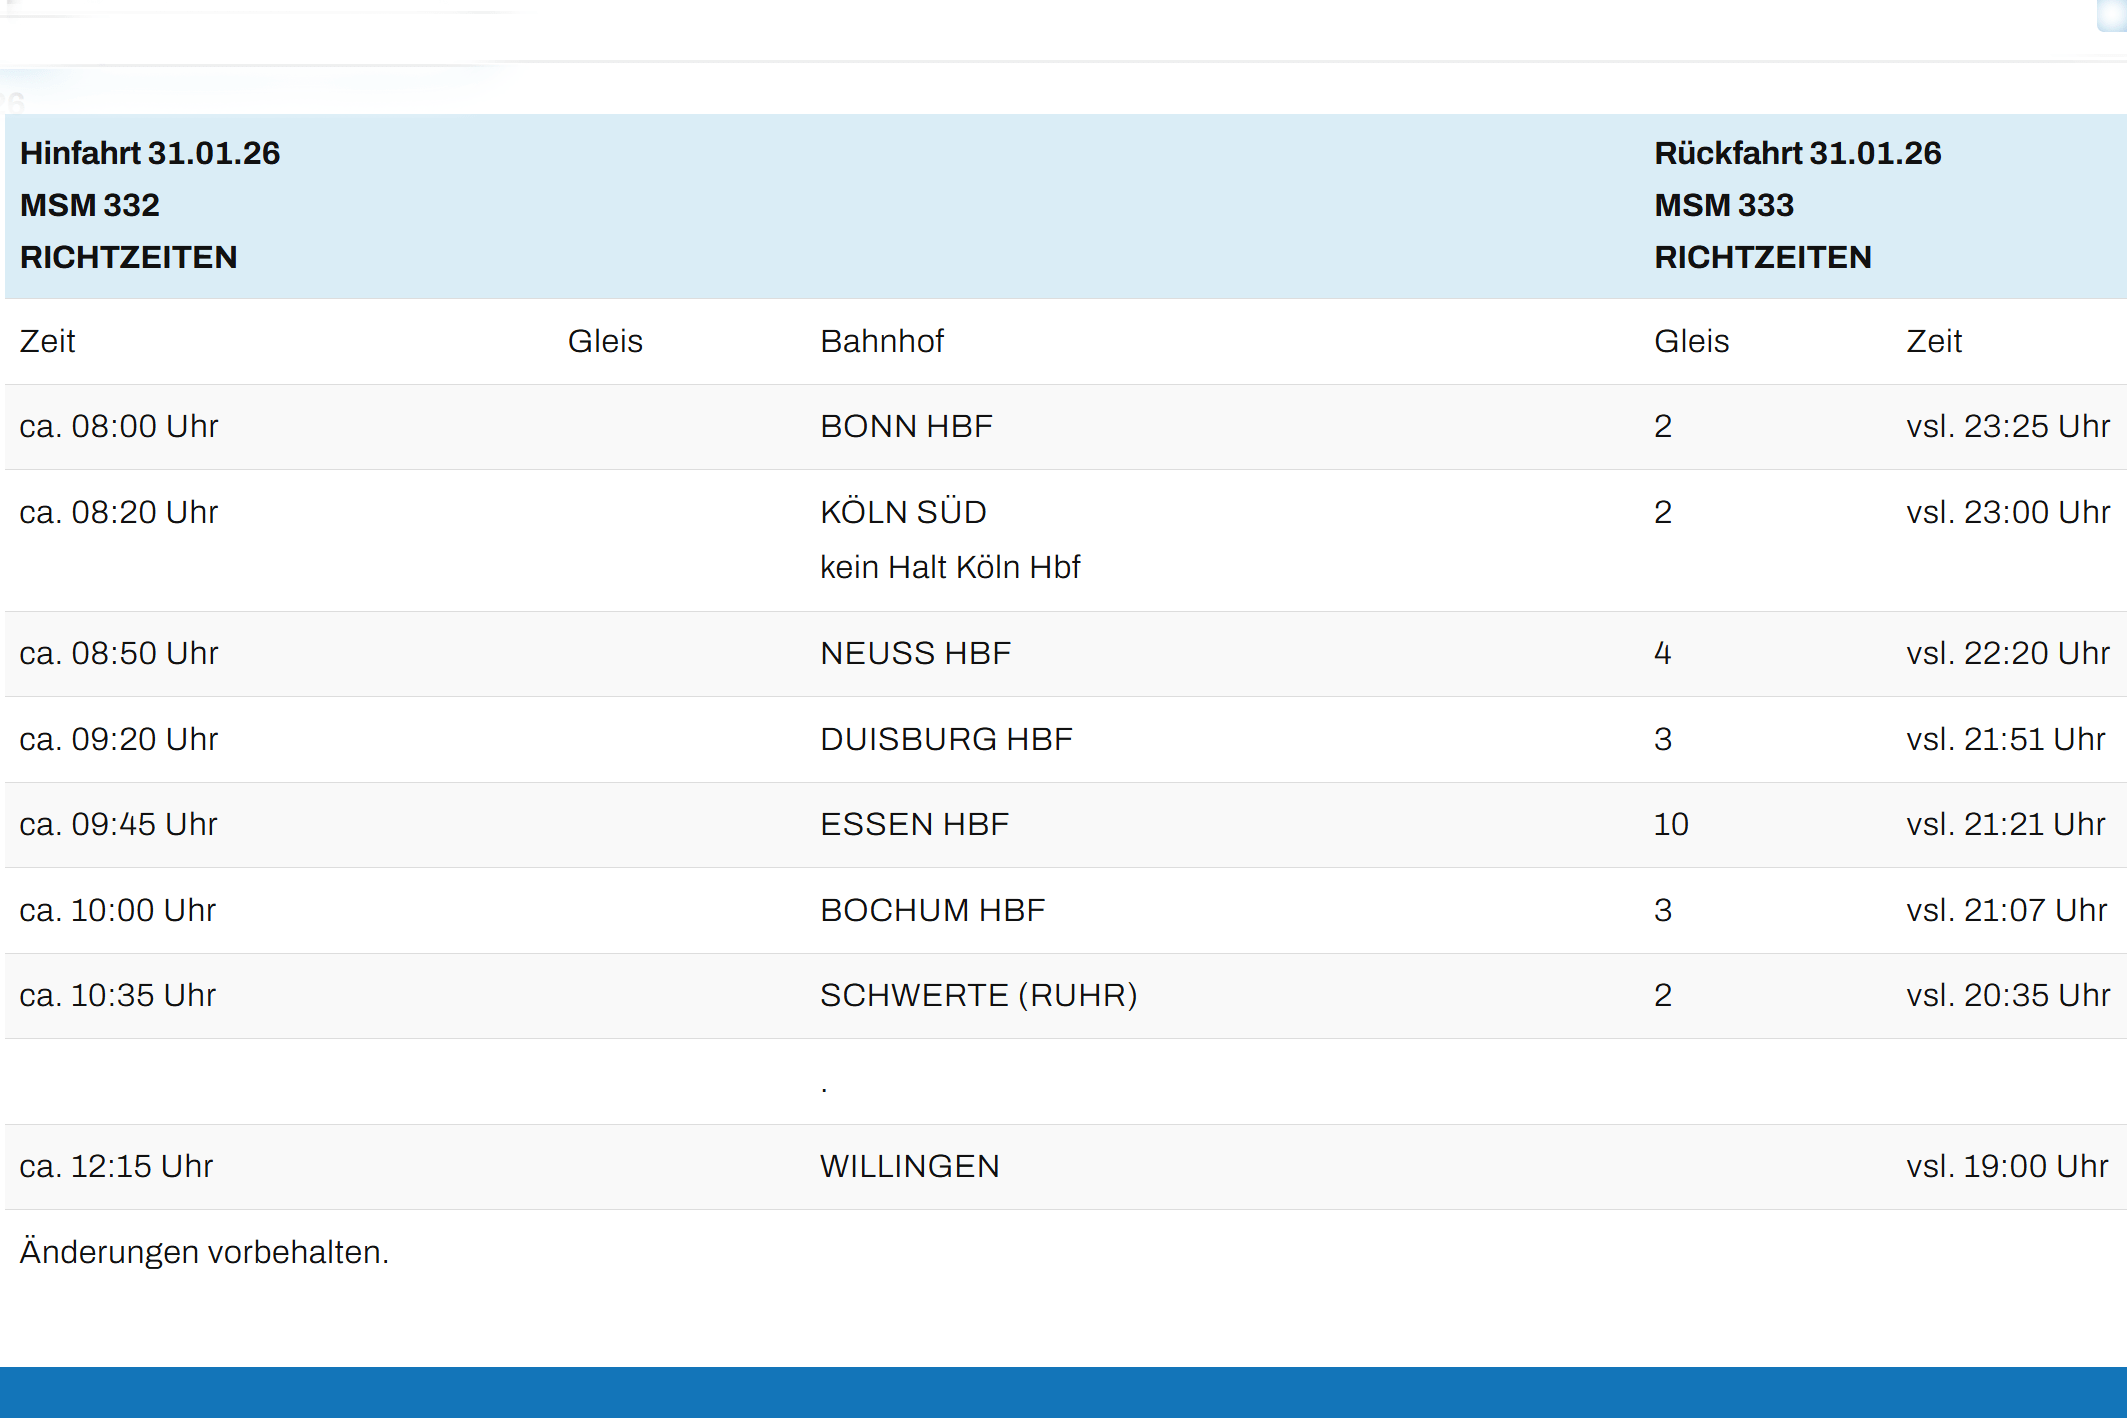Click the blue footer bar
The image size is (2127, 1418).
[x=1063, y=1392]
